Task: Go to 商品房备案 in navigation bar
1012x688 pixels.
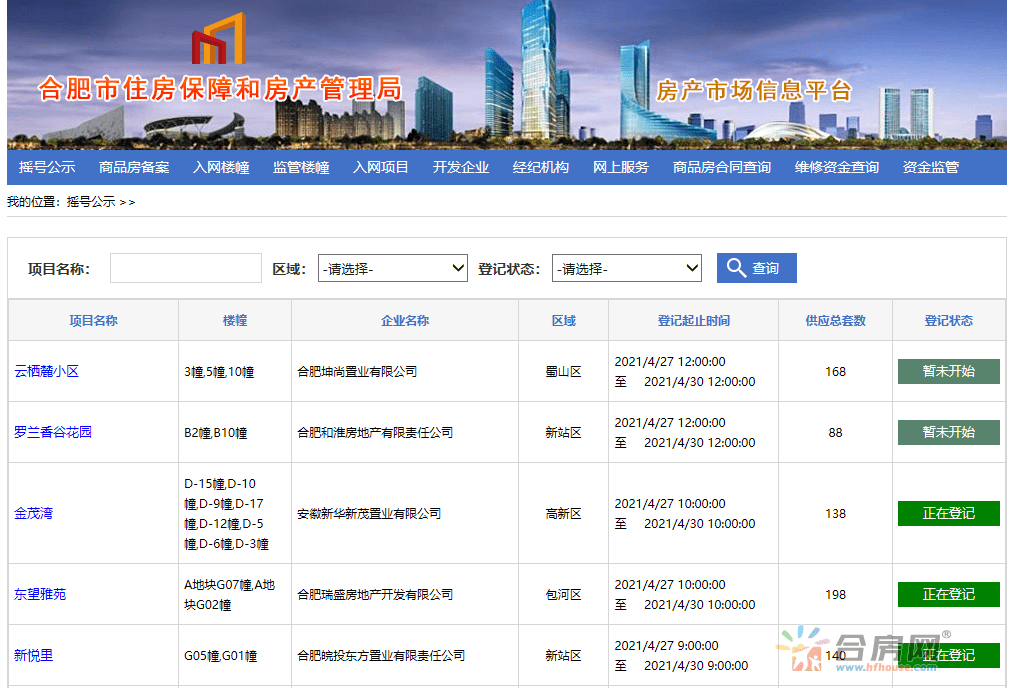Action: (x=134, y=167)
